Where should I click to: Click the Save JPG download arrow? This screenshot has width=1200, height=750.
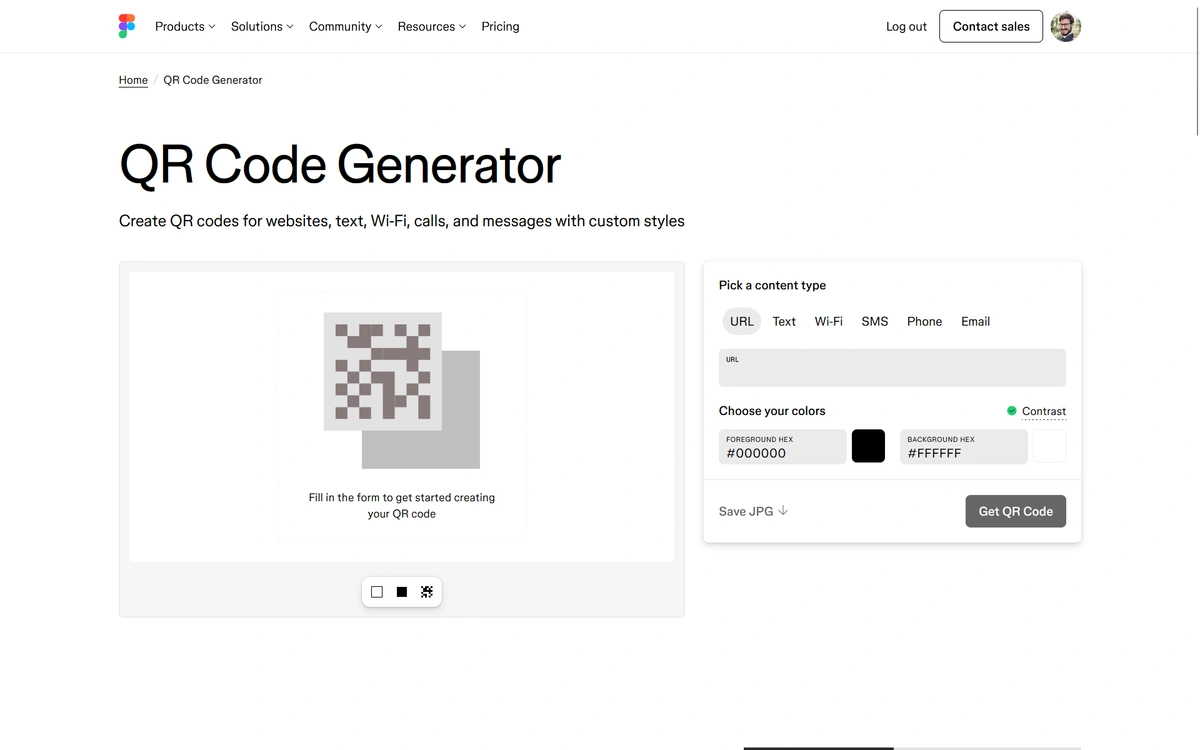tap(783, 510)
